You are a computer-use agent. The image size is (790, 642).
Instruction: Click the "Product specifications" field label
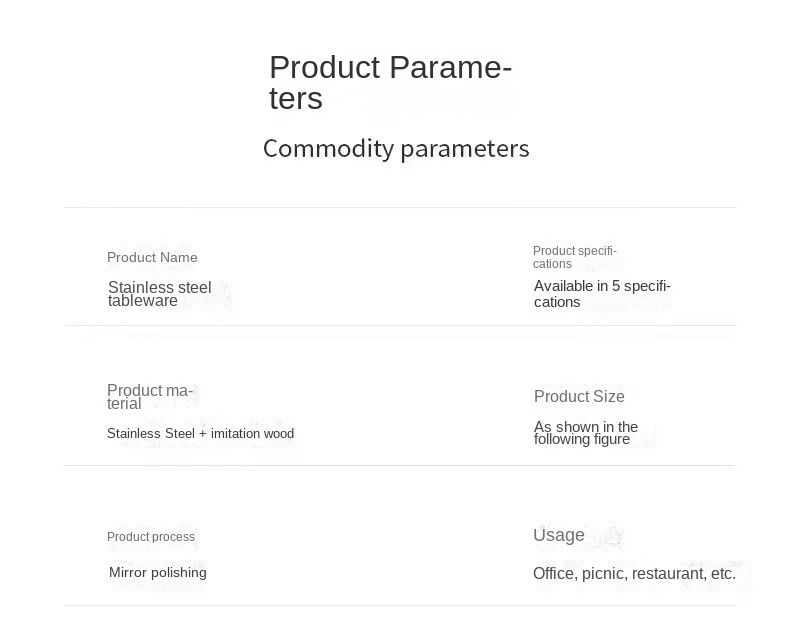click(574, 257)
